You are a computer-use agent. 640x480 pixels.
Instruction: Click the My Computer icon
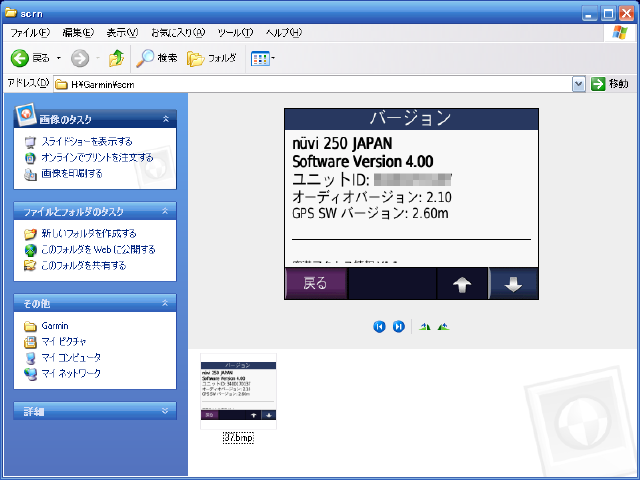click(30, 358)
